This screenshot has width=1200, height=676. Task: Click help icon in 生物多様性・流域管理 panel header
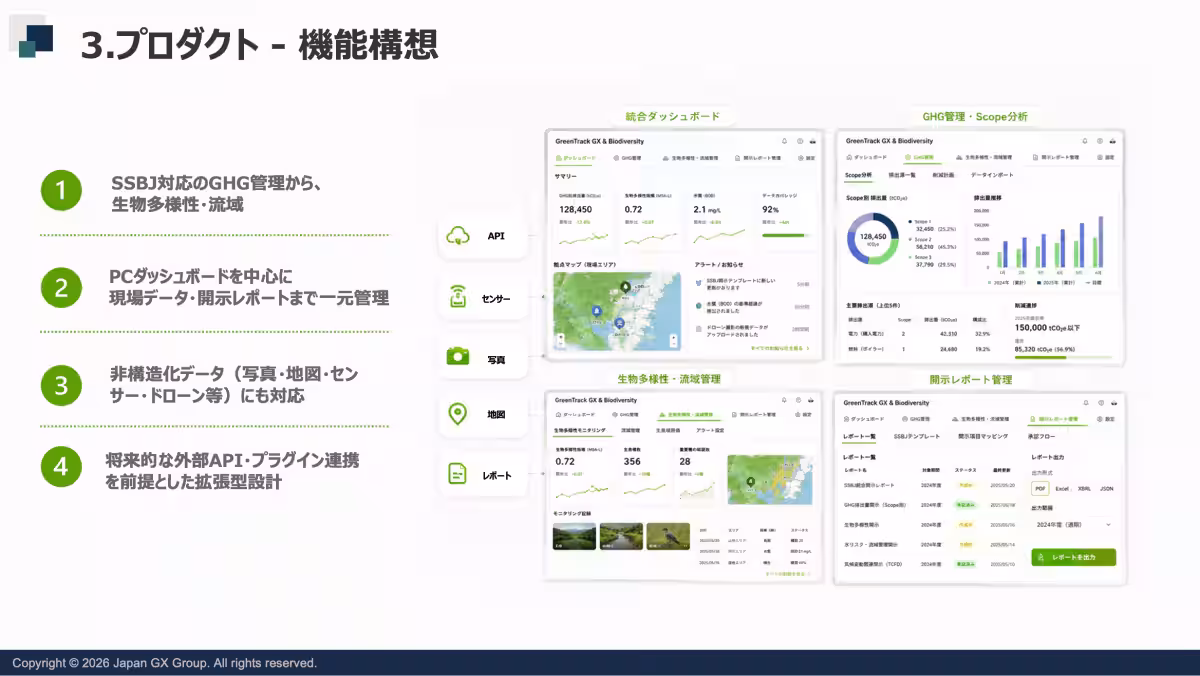[x=800, y=398]
